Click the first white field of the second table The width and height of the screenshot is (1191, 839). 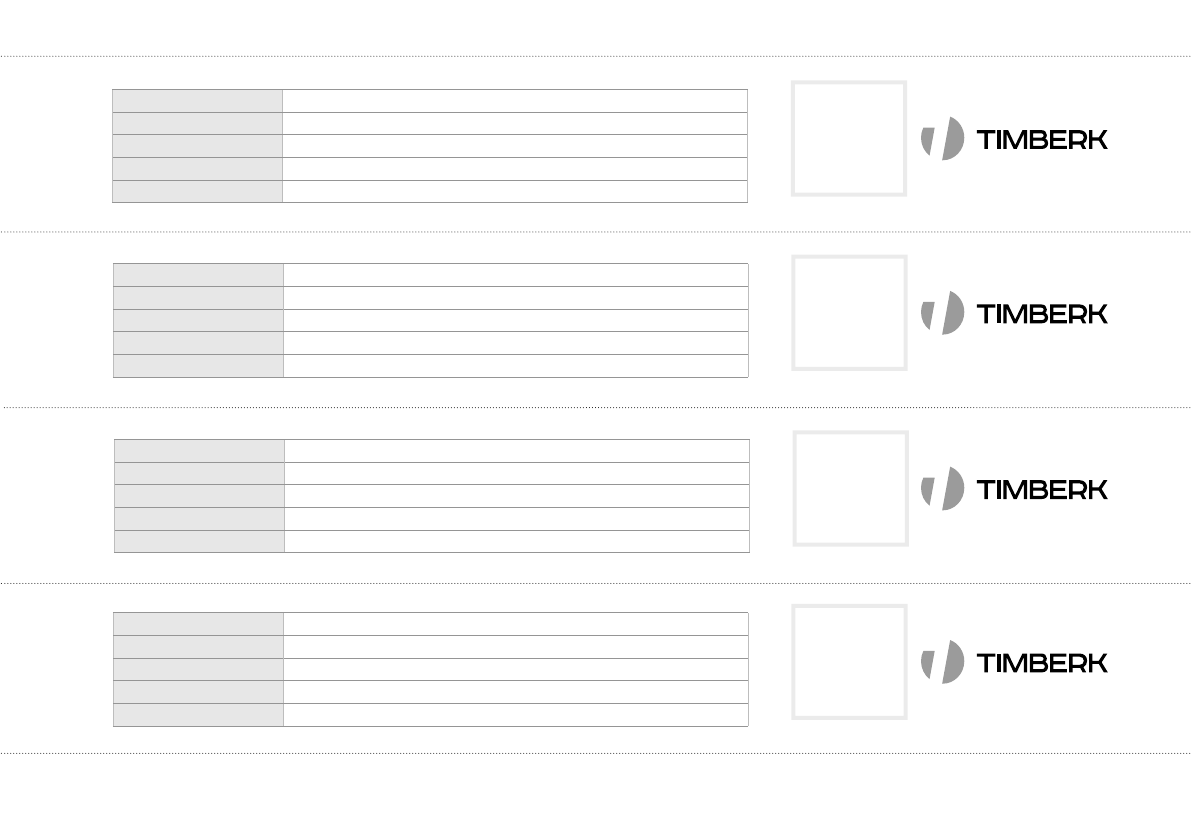click(515, 275)
